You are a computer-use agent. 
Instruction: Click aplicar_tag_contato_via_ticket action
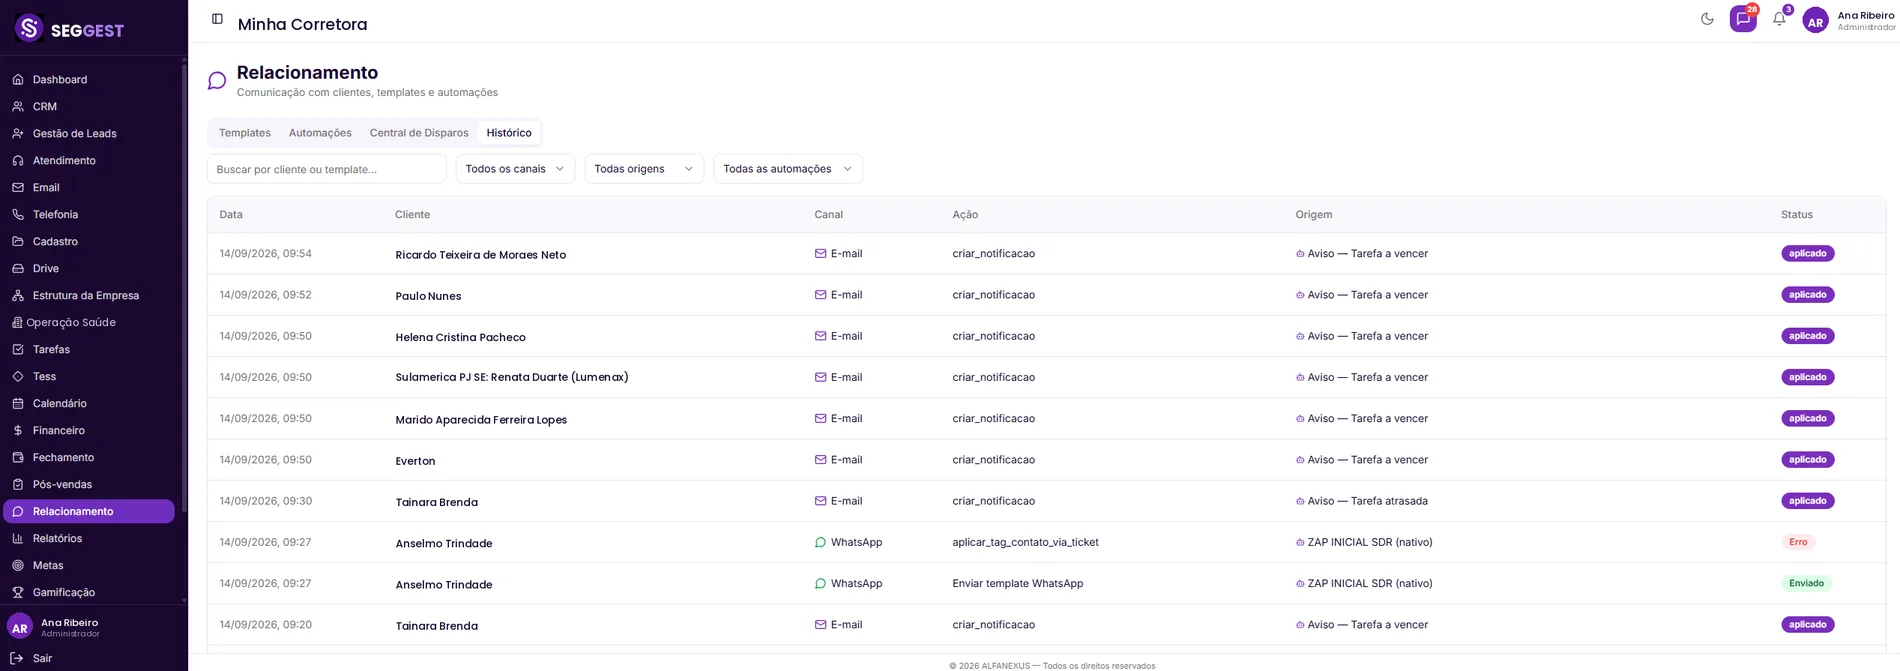click(1025, 542)
